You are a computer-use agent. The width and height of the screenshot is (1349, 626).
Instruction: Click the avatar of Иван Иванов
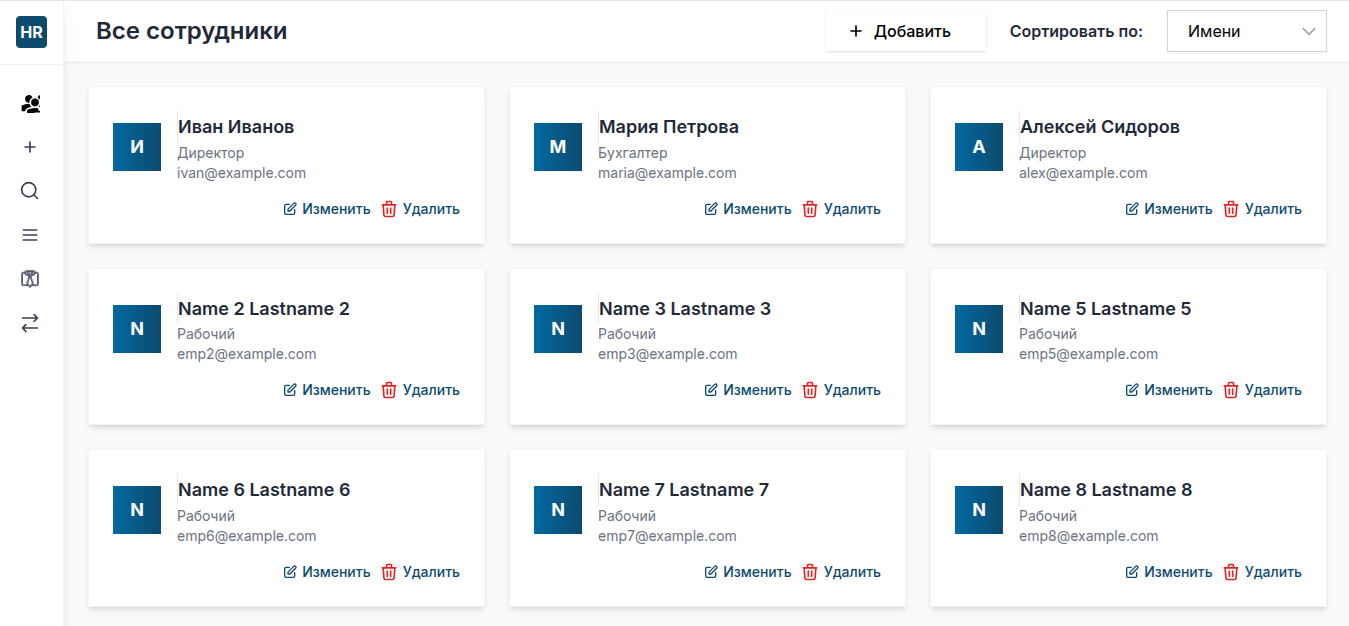click(x=137, y=147)
